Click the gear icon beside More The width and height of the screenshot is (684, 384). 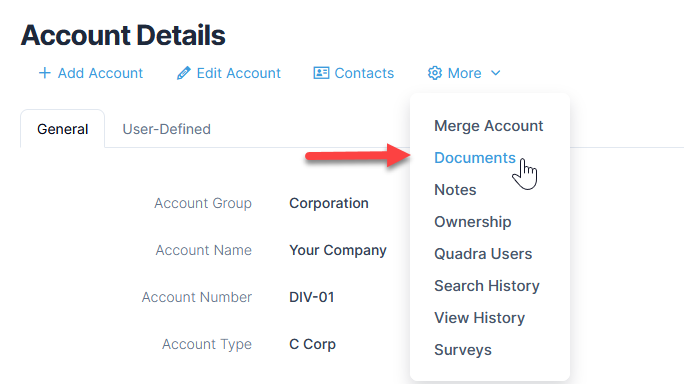click(x=434, y=73)
